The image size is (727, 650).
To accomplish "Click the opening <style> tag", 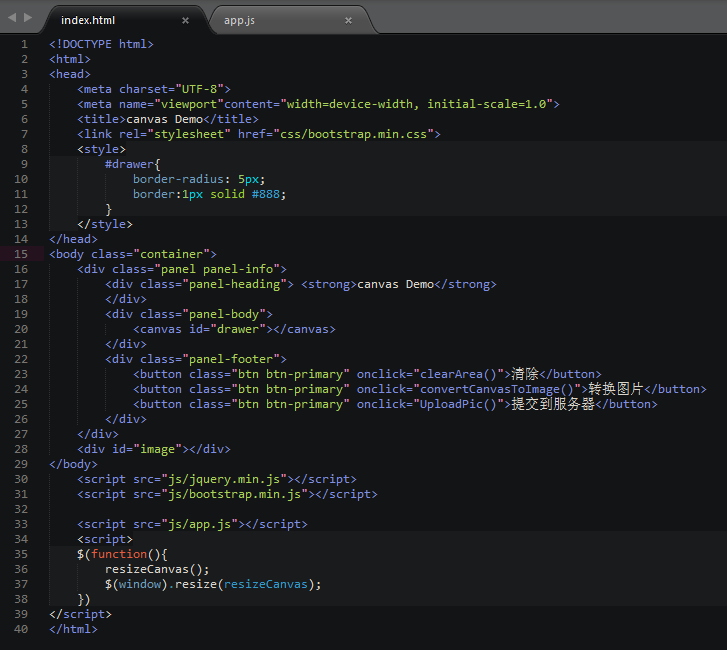I will (101, 149).
